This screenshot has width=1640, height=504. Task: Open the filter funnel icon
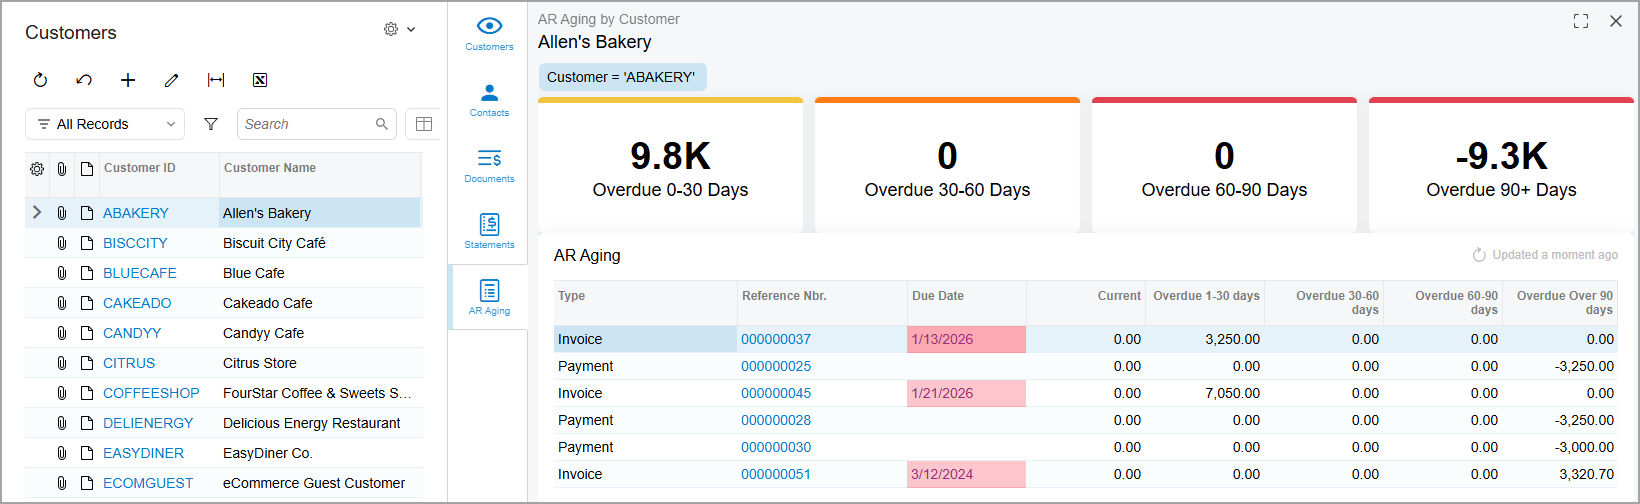(211, 124)
